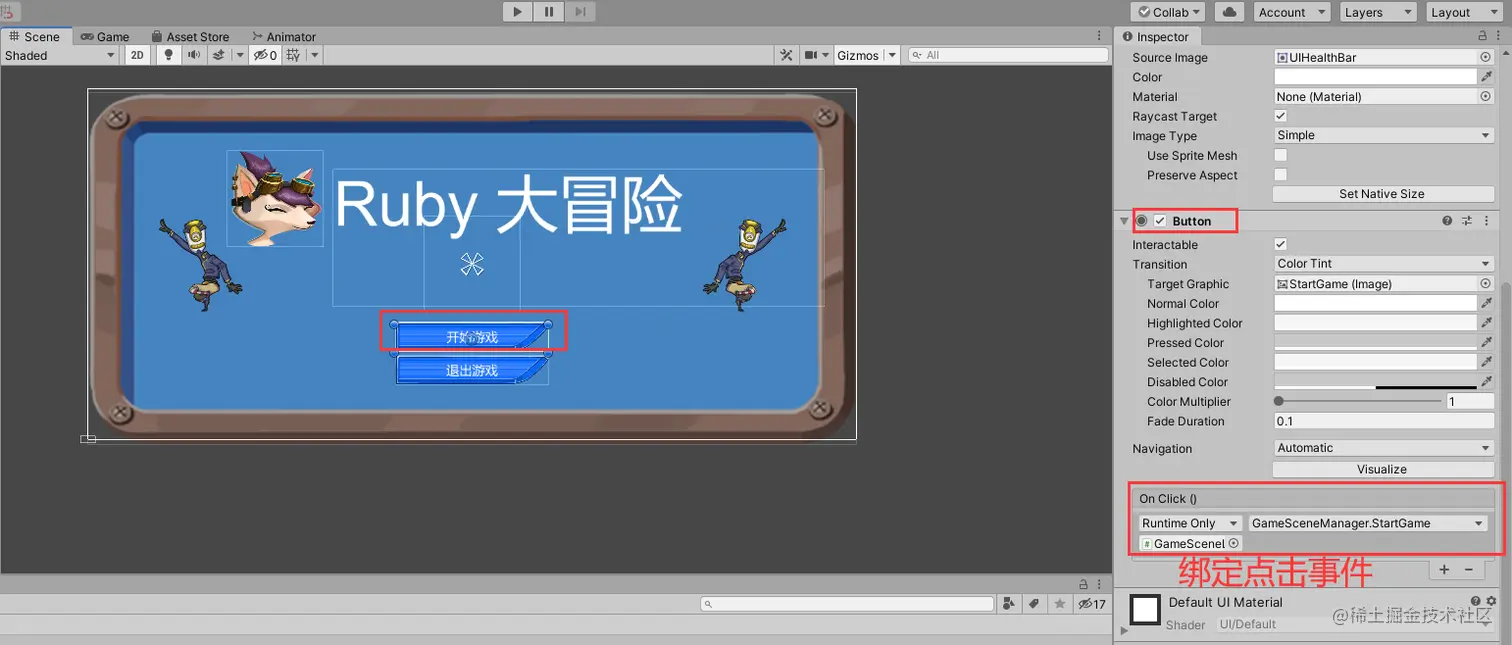Screen dimensions: 1512x645
Task: Open the Button component presets icon
Action: click(x=1467, y=221)
